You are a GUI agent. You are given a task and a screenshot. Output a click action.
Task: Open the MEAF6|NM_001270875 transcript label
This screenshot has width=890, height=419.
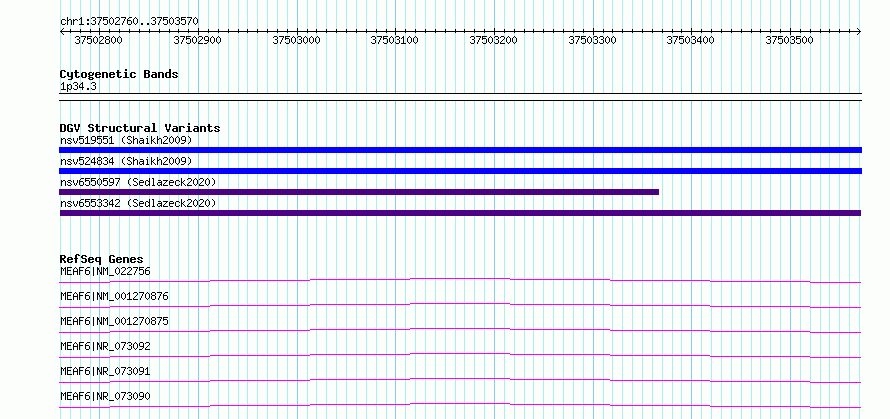(114, 321)
